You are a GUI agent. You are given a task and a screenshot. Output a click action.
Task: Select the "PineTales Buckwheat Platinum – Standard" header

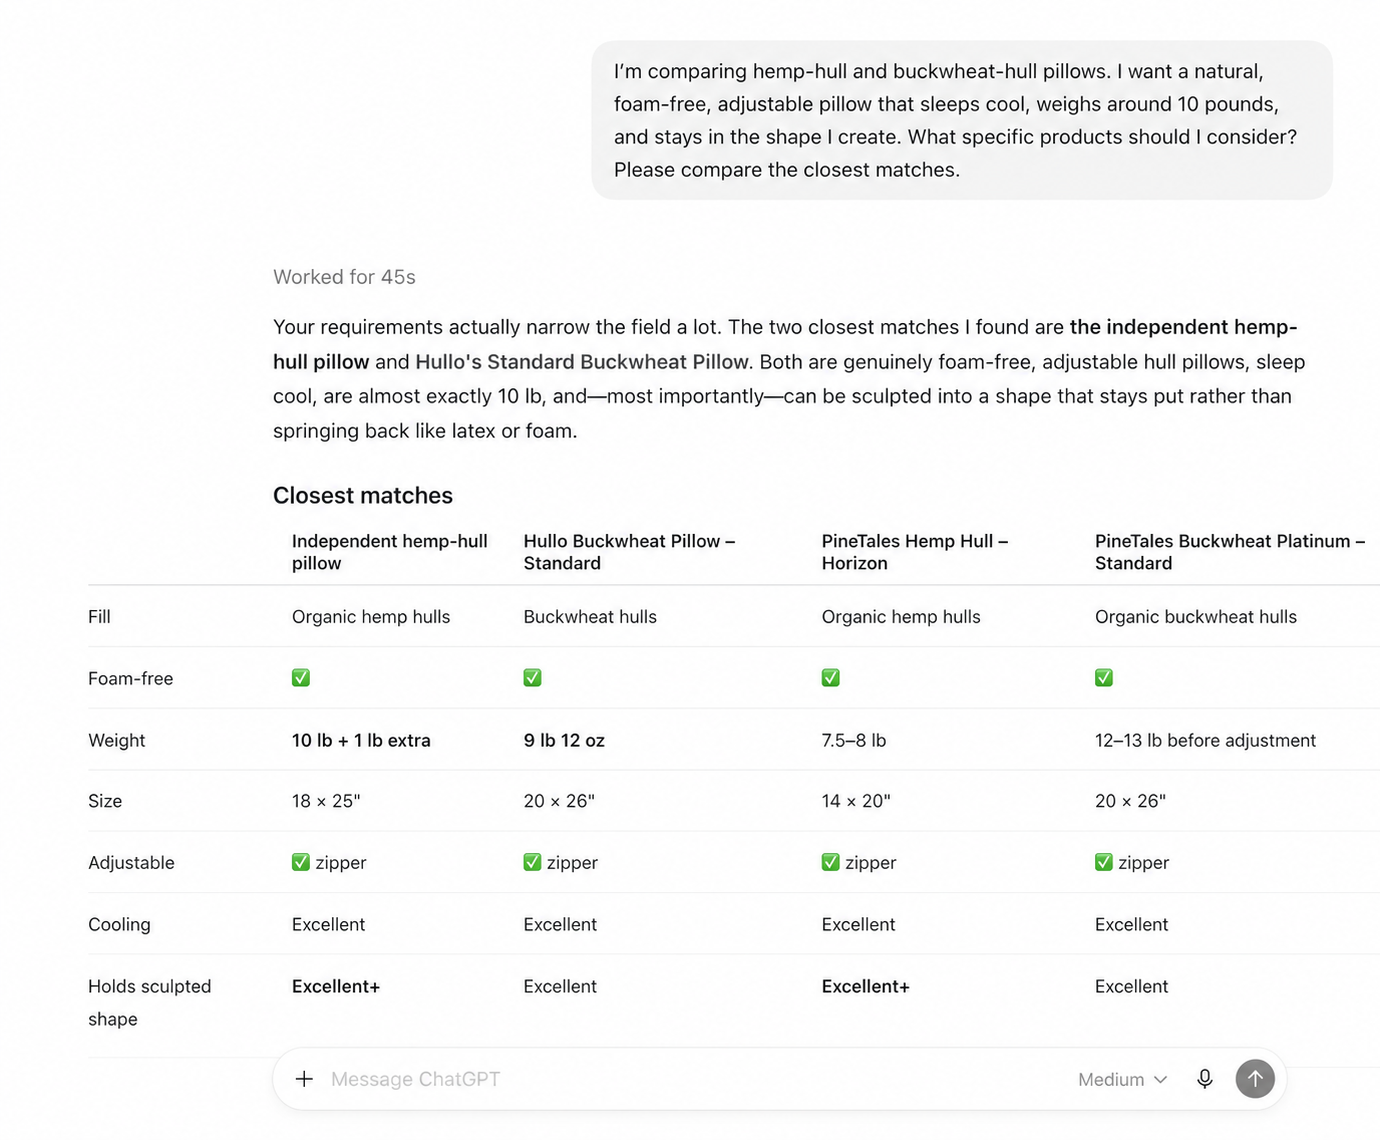1230,552
